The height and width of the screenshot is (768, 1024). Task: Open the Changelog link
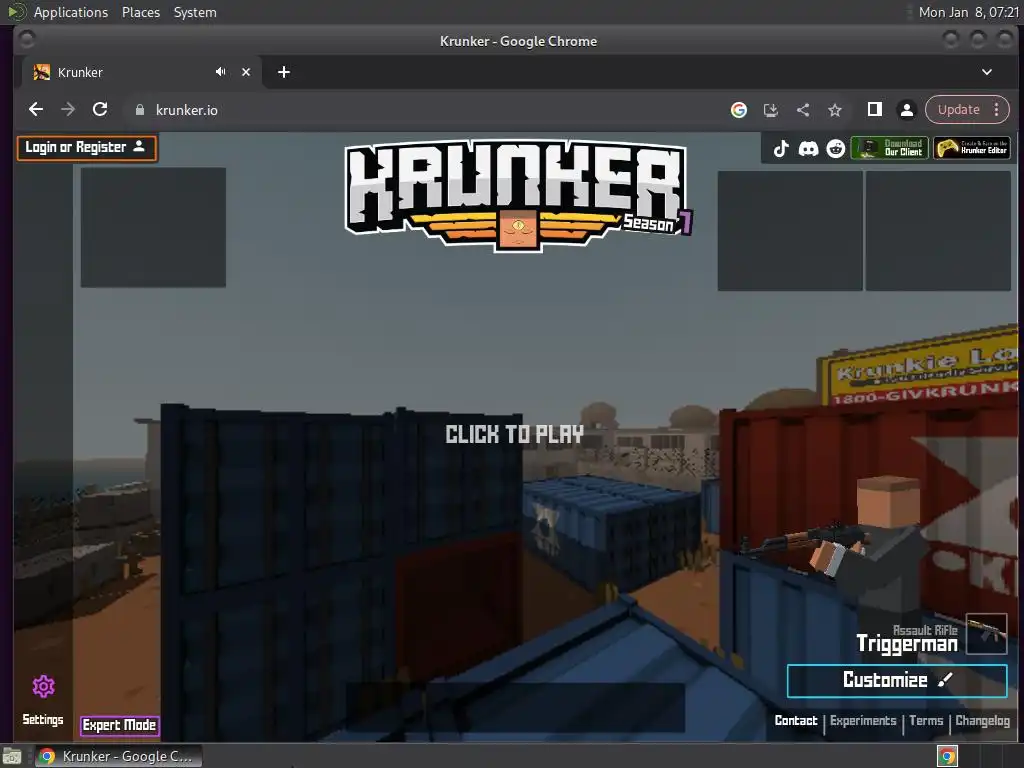(x=982, y=721)
